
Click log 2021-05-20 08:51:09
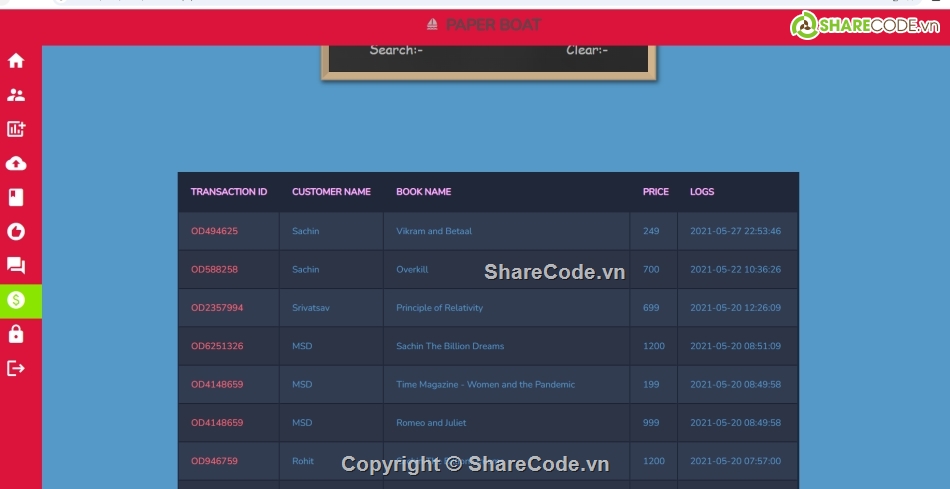[x=736, y=346]
